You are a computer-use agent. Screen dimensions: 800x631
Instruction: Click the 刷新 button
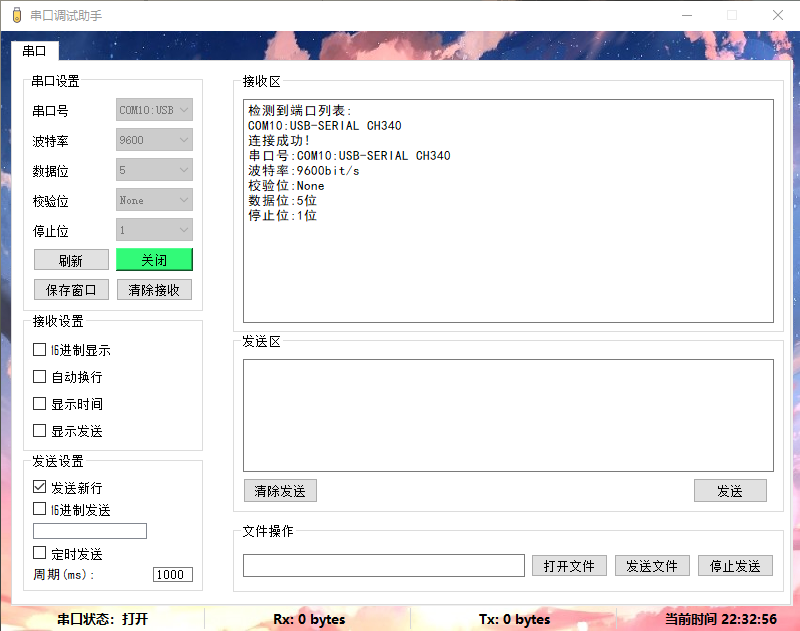[x=71, y=260]
